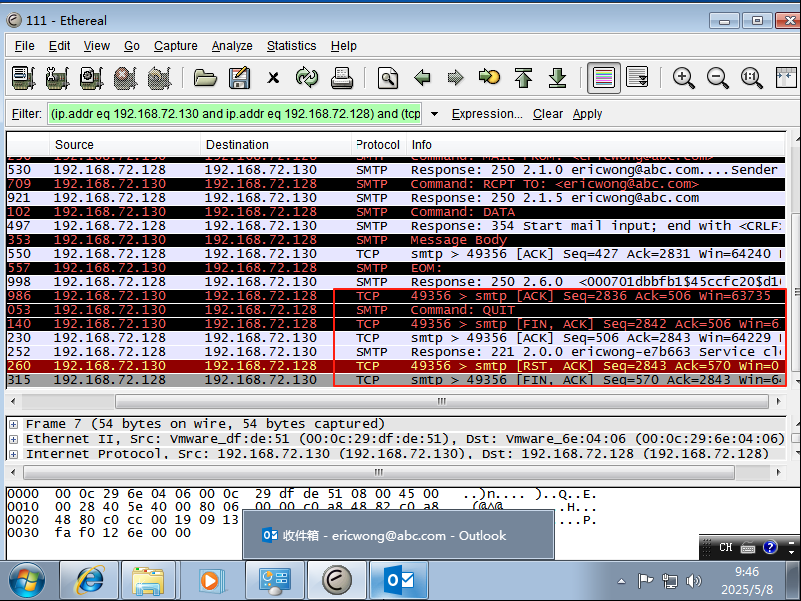
Task: Select the Command: QUIT packet row
Action: (396, 310)
